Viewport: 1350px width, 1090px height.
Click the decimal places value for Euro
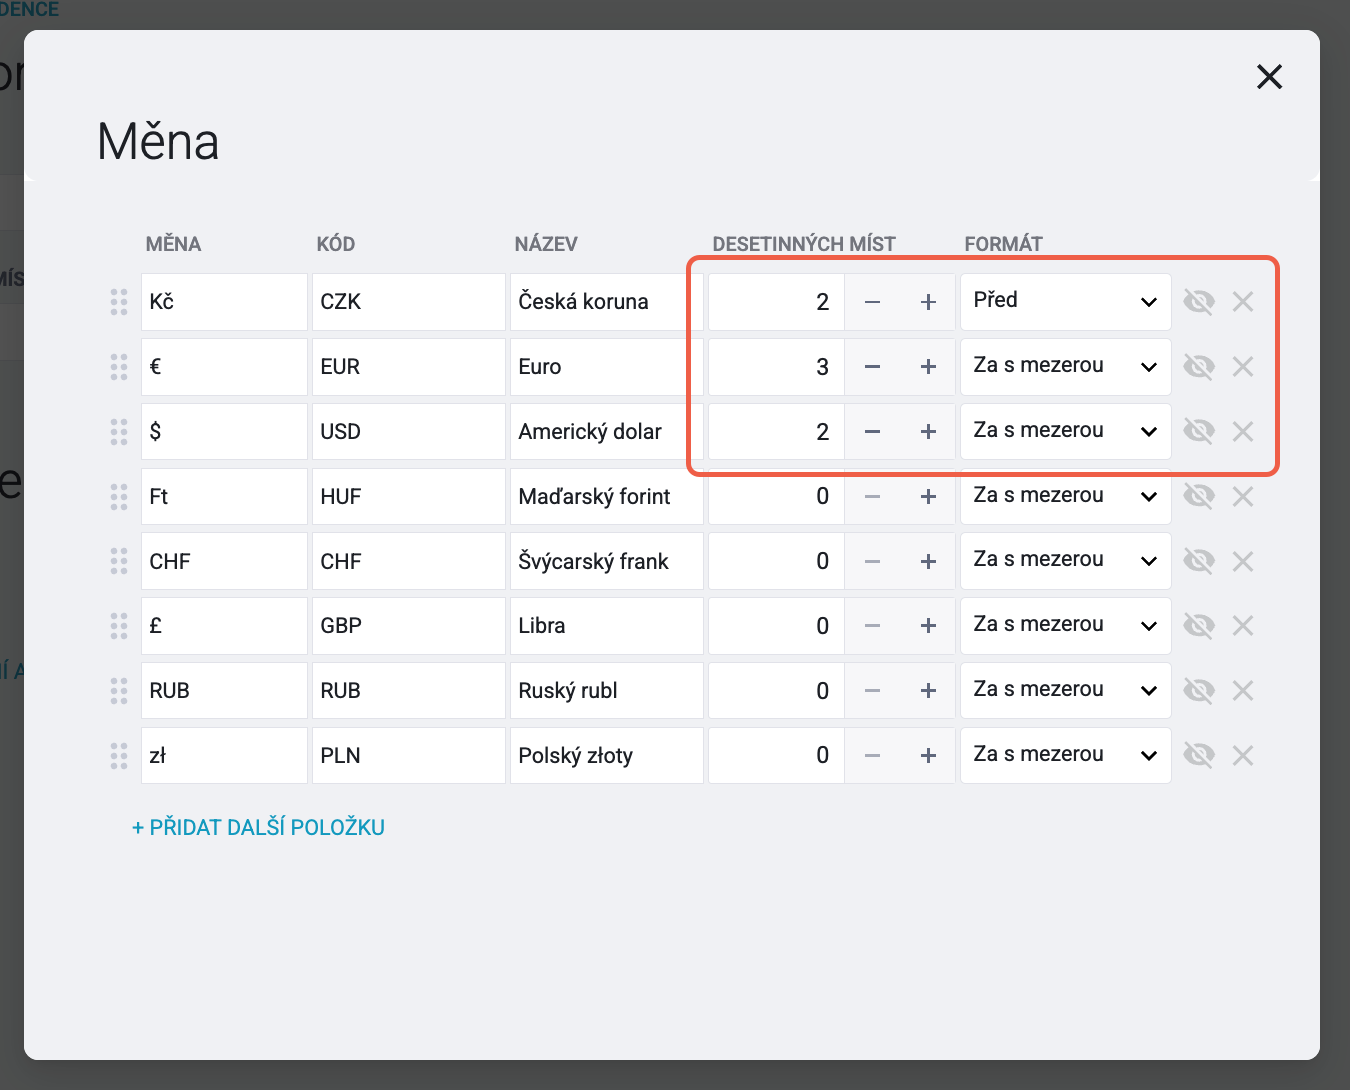[776, 367]
